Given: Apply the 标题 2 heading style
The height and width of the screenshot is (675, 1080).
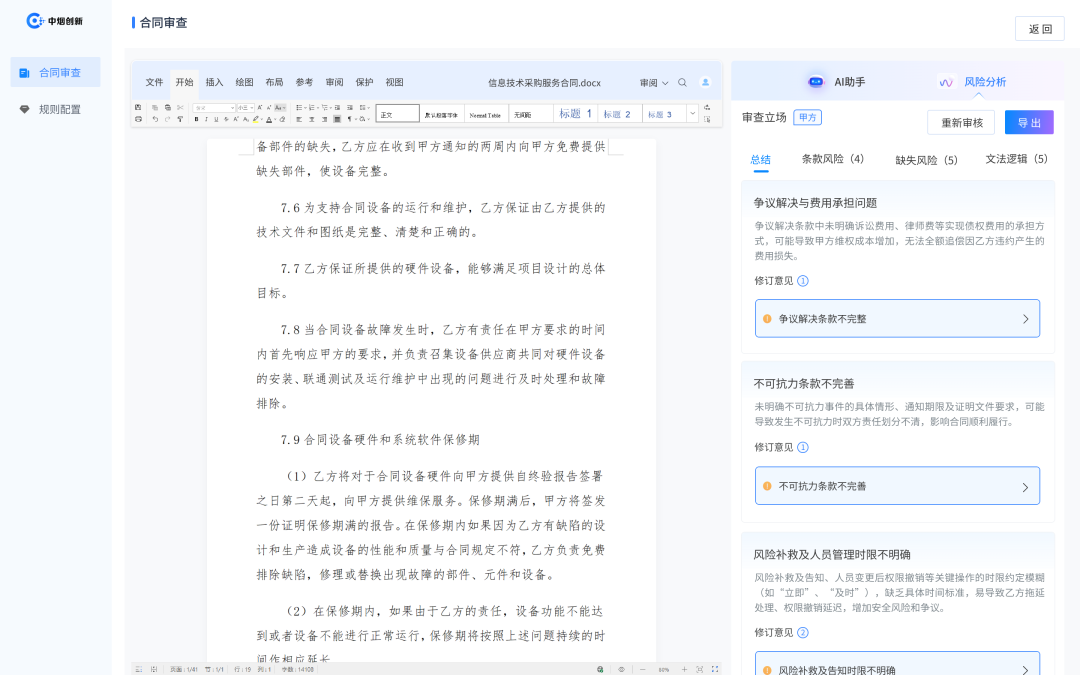Looking at the screenshot, I should [x=618, y=114].
